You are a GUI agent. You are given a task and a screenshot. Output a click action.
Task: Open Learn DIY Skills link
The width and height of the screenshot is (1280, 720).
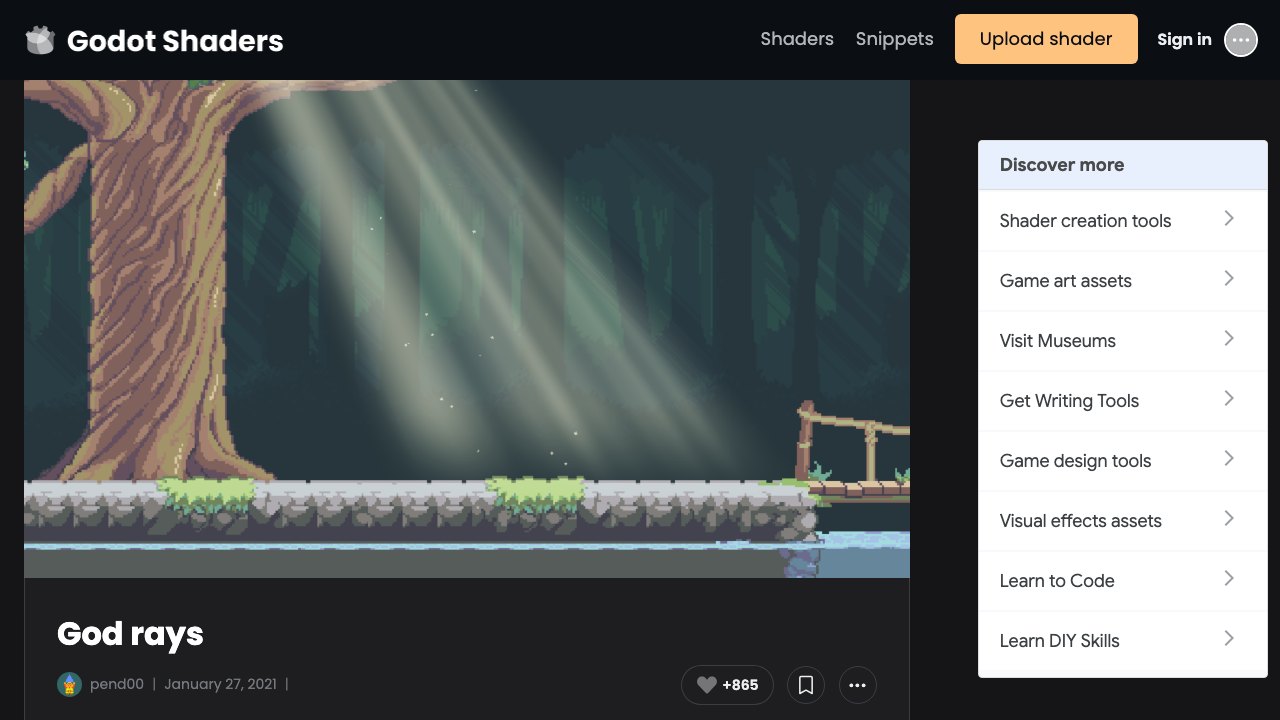(1060, 641)
